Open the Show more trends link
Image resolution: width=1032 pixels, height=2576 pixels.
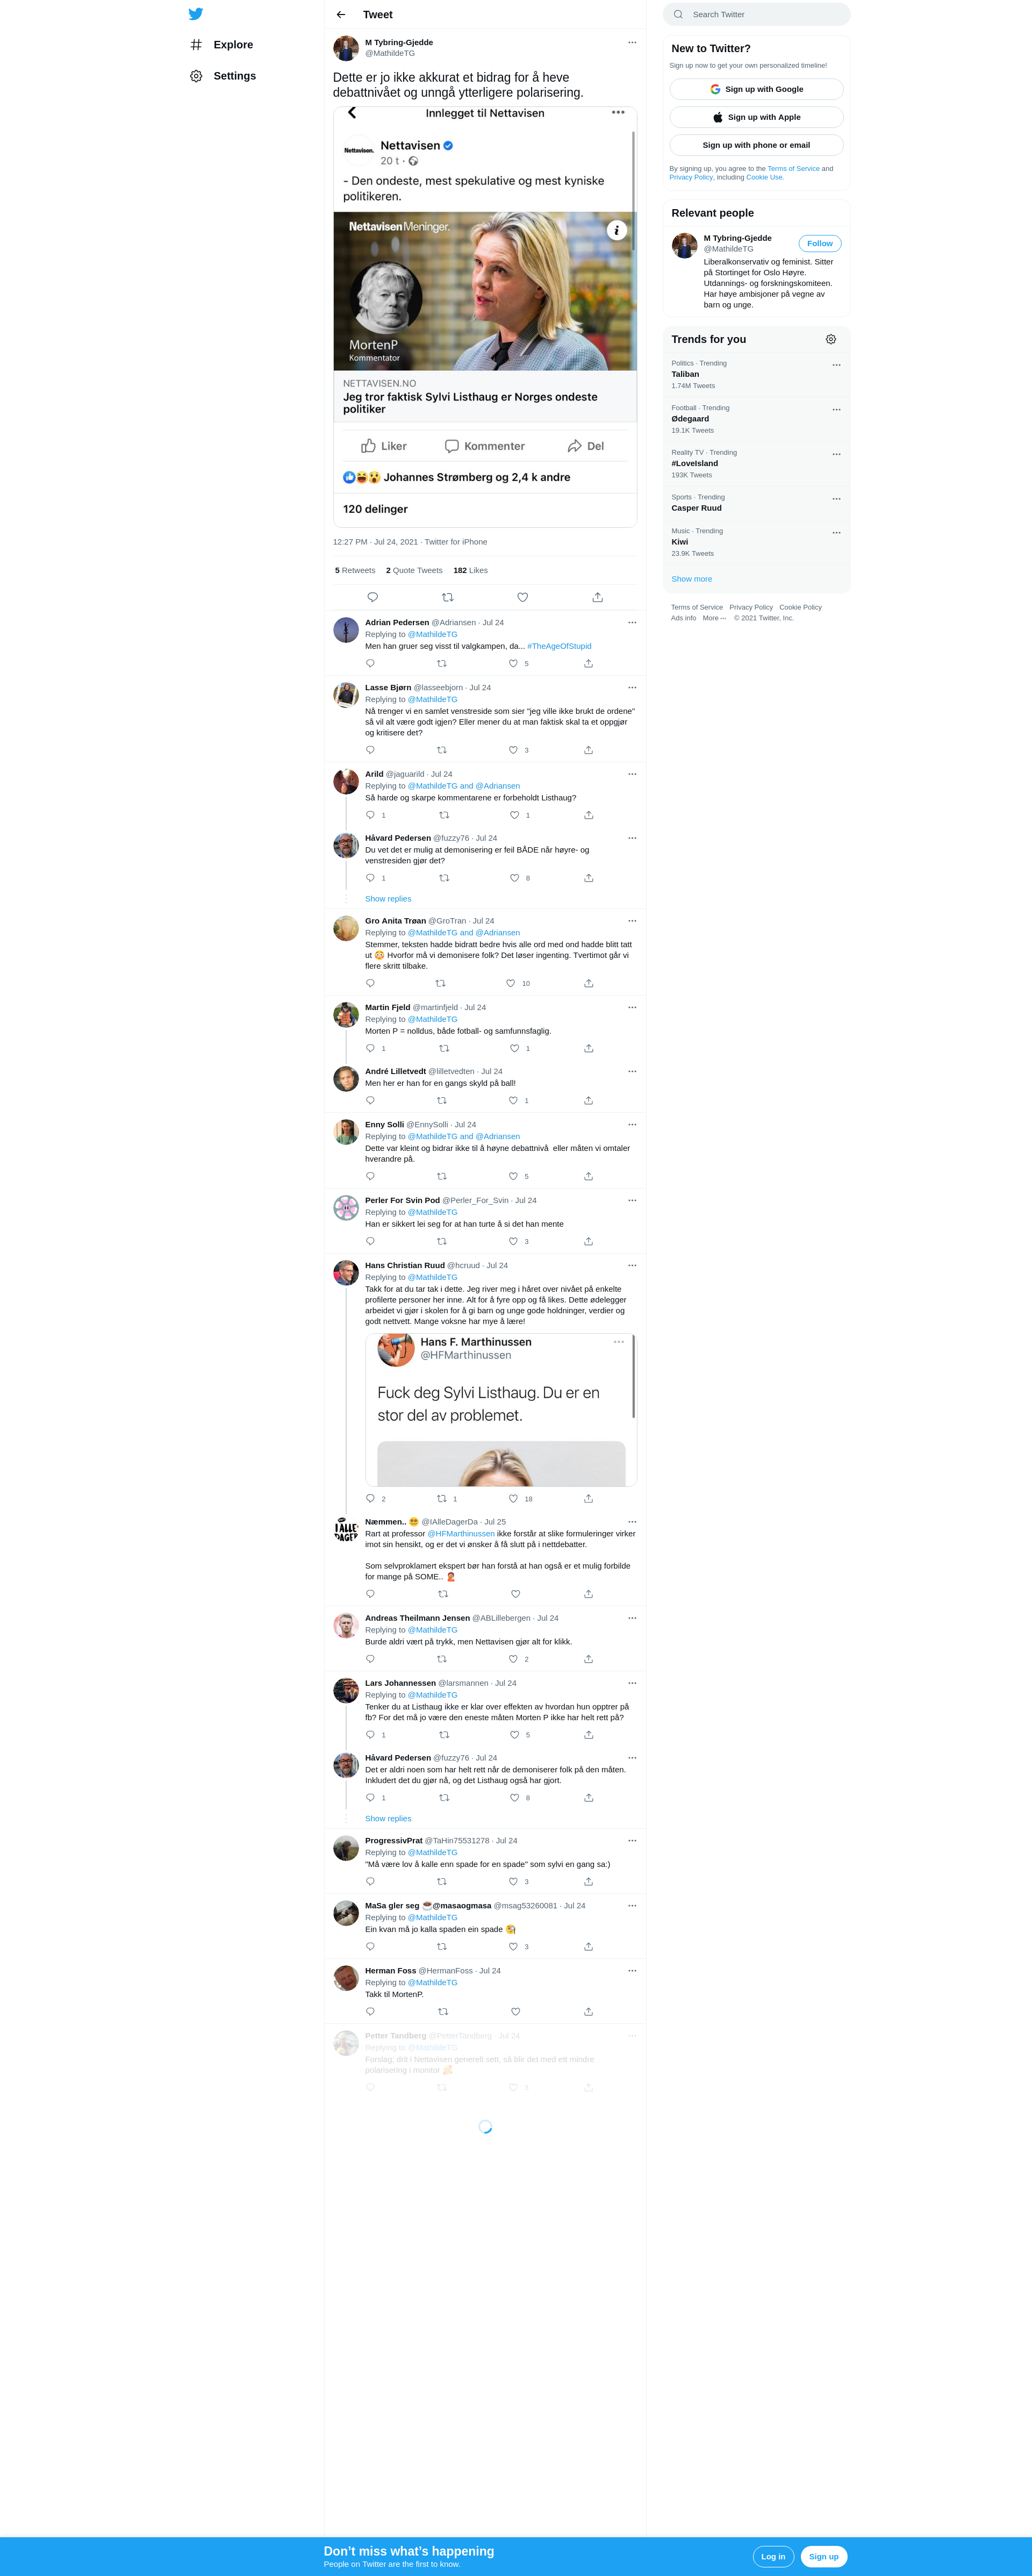point(692,579)
